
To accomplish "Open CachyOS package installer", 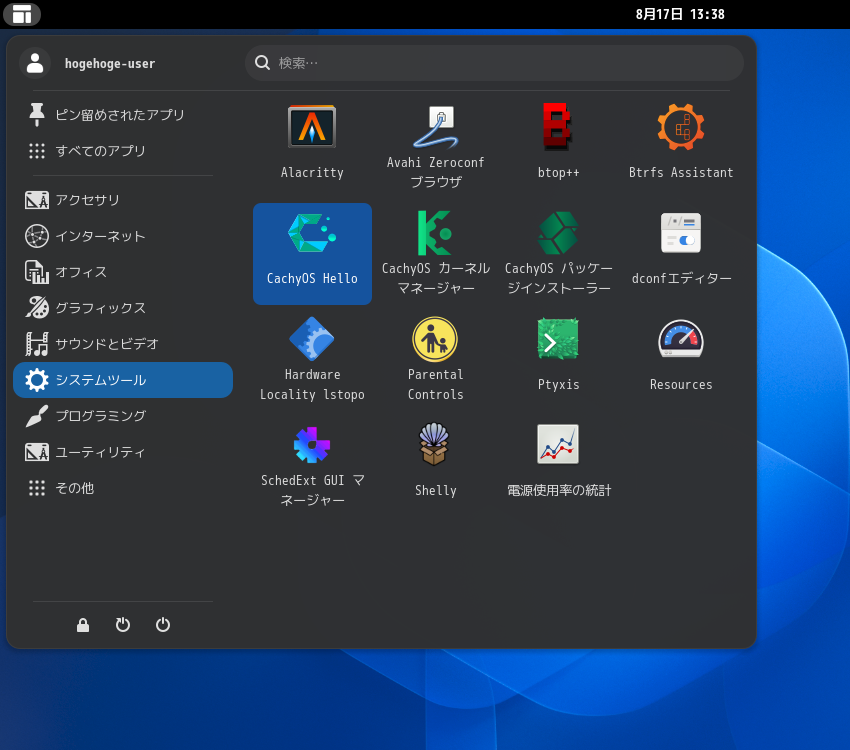I will click(x=558, y=254).
